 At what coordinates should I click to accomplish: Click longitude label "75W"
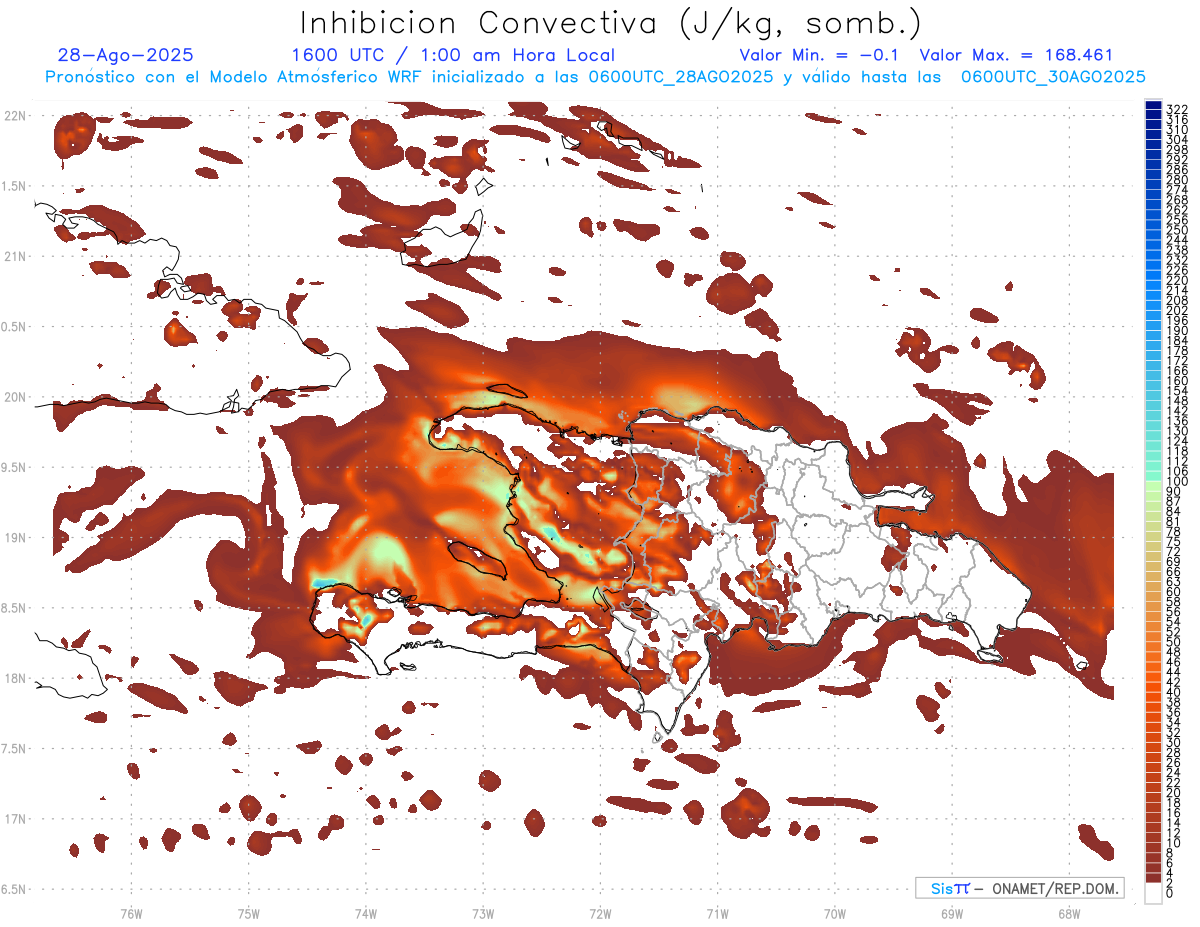pyautogui.click(x=248, y=913)
